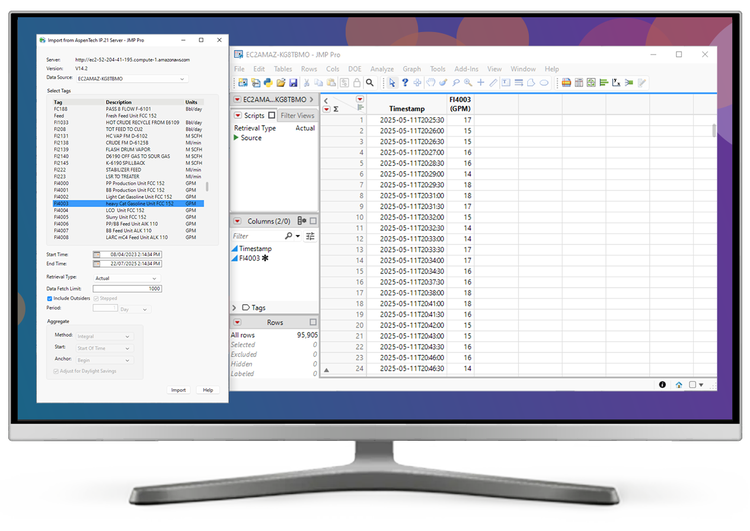Expand the Tags section chevron

coord(234,308)
